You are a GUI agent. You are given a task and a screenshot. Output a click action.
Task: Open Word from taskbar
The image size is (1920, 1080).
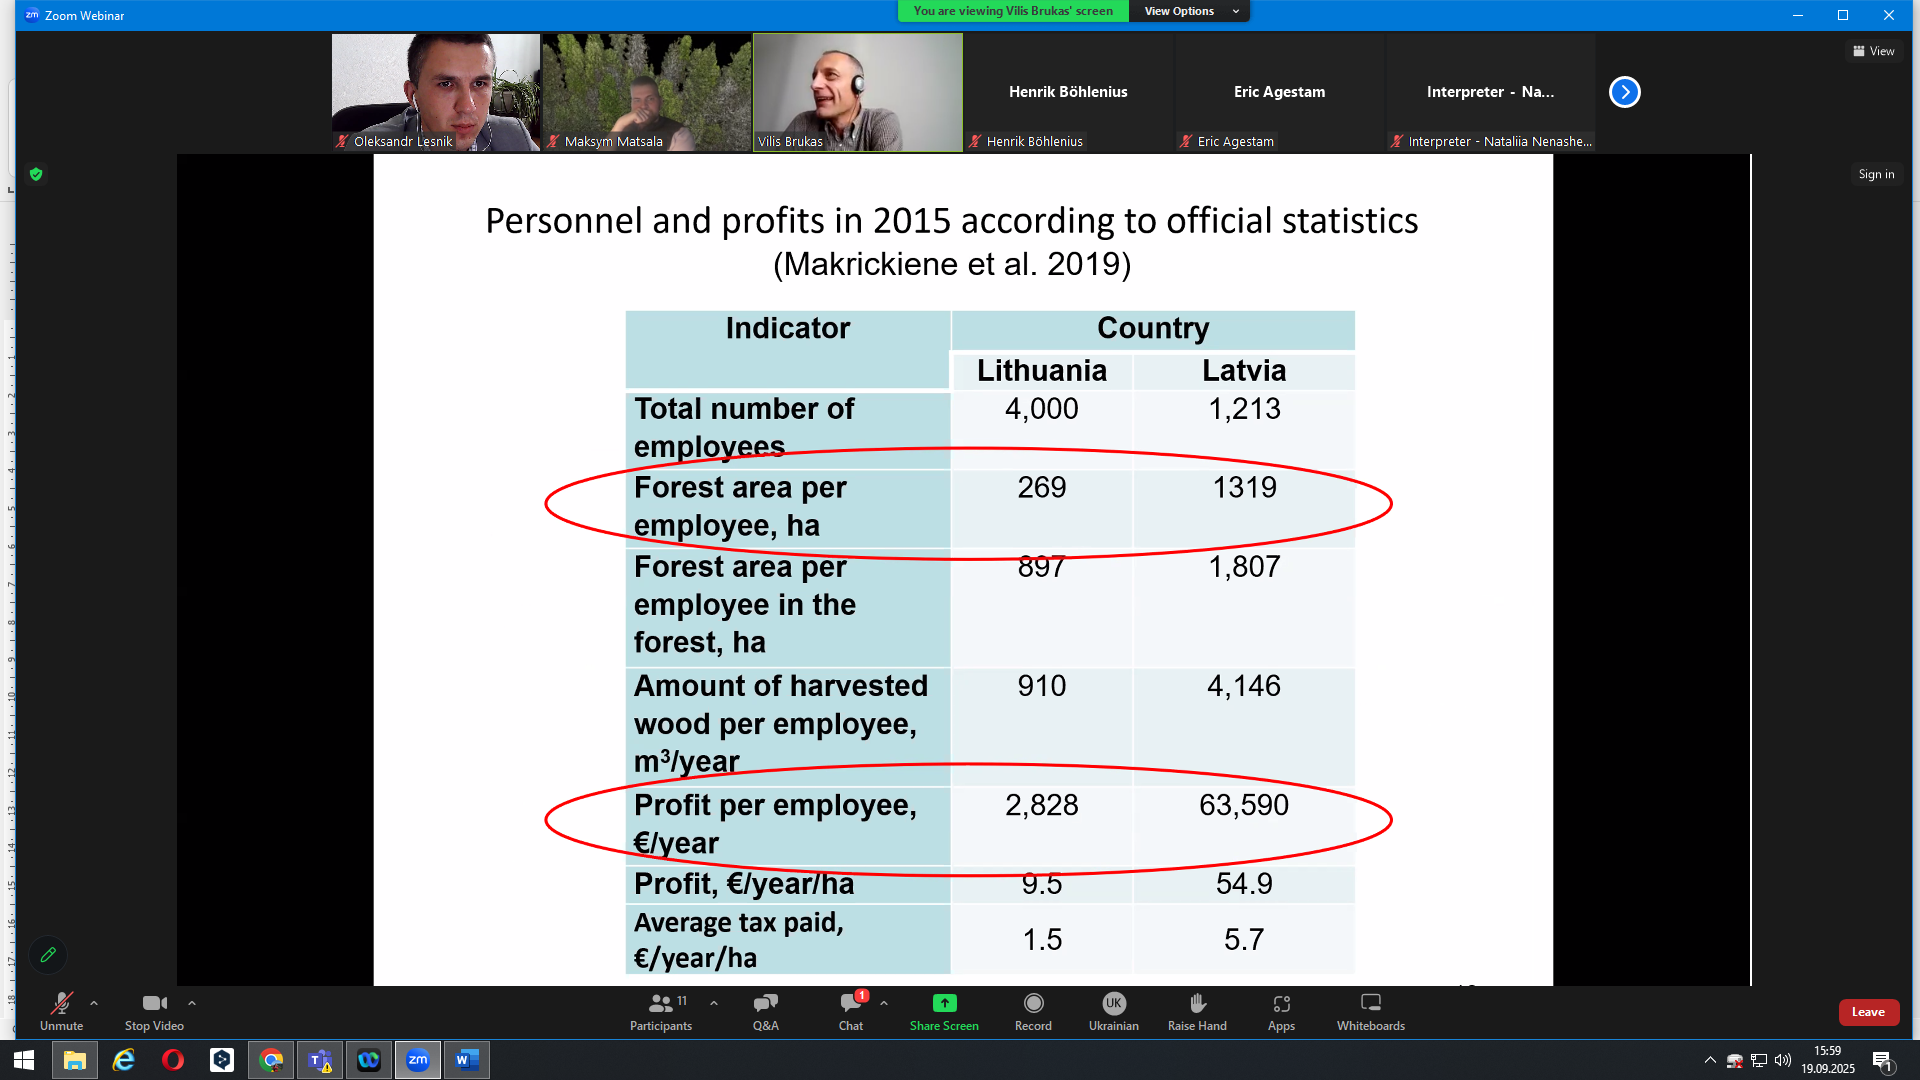click(x=467, y=1060)
